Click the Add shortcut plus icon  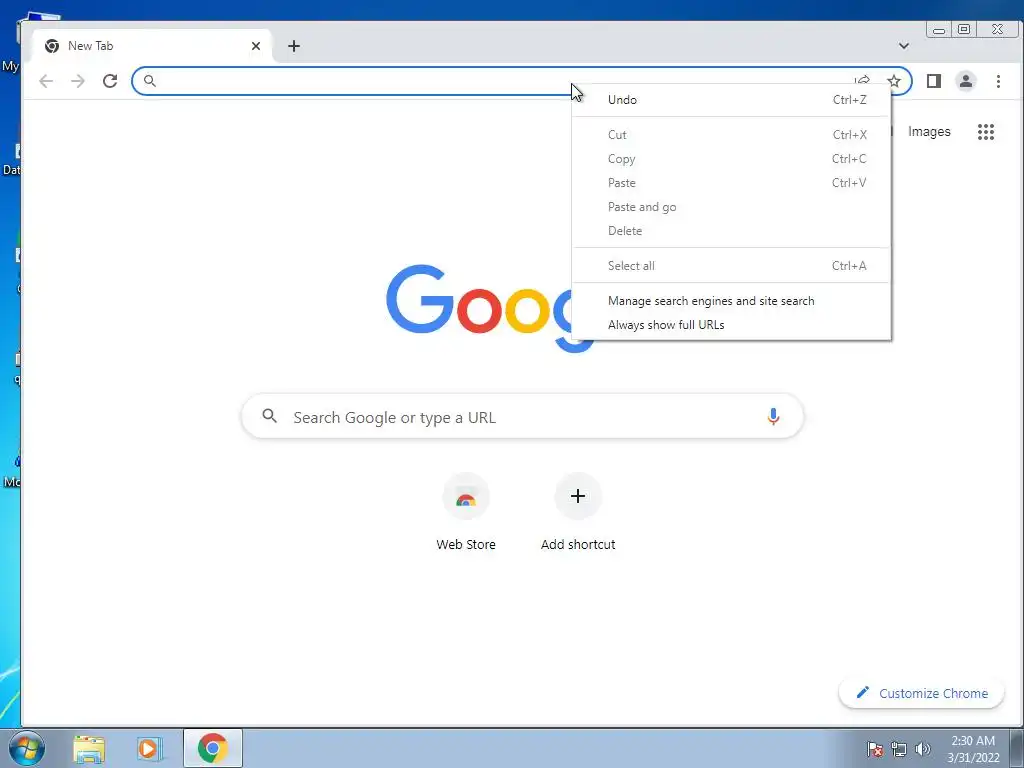[578, 496]
